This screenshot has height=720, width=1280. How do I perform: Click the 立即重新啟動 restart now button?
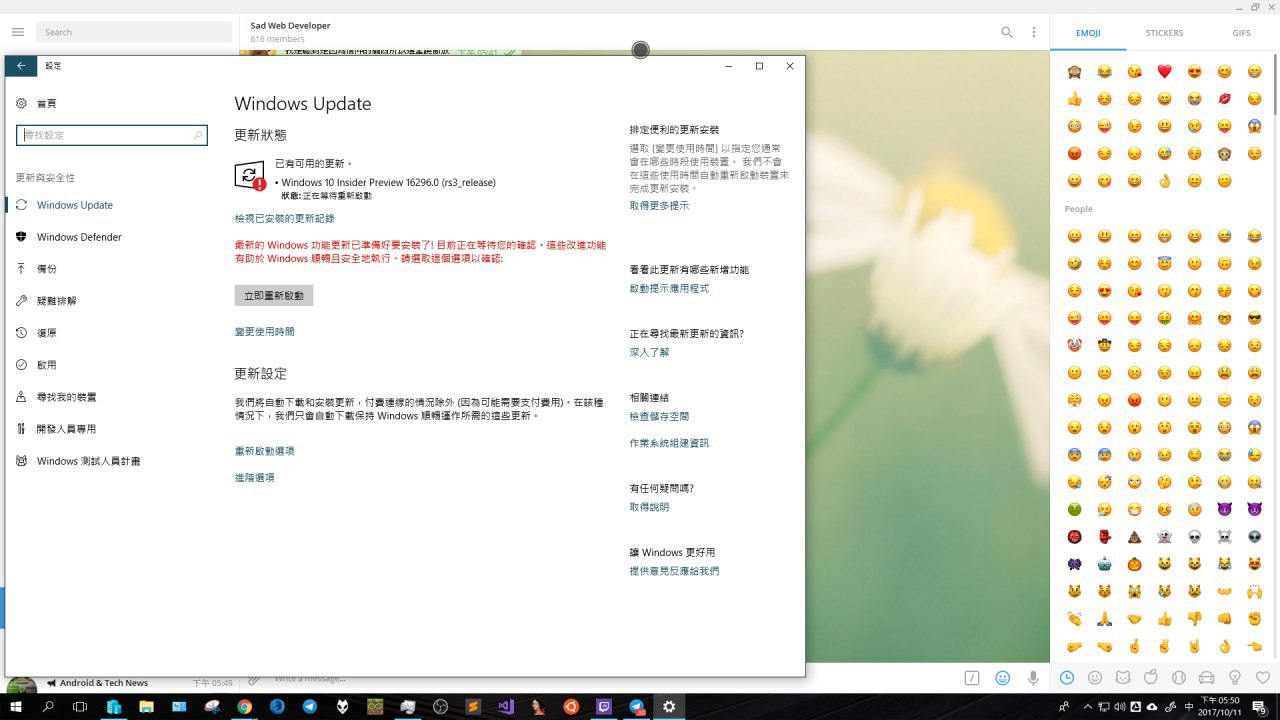274,296
